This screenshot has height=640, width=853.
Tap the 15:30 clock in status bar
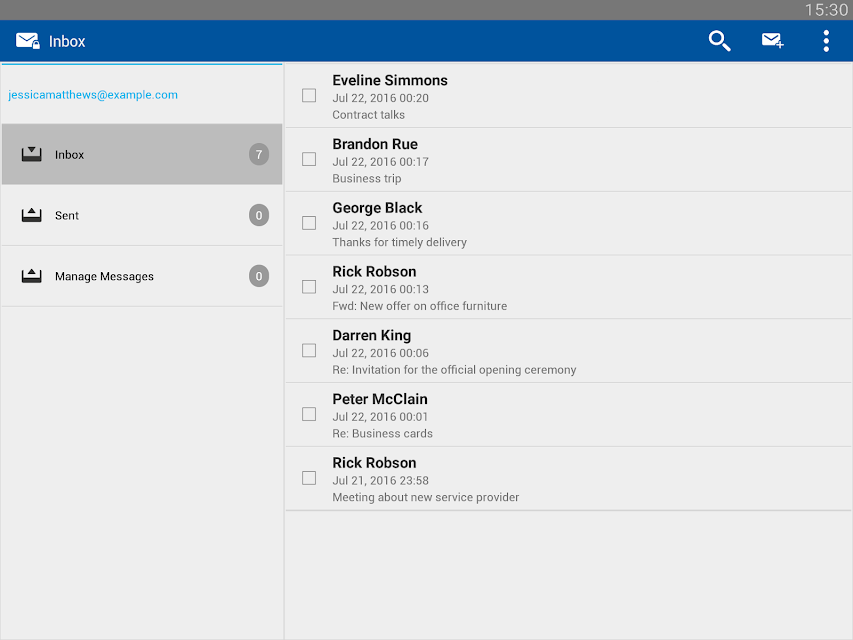coord(826,10)
